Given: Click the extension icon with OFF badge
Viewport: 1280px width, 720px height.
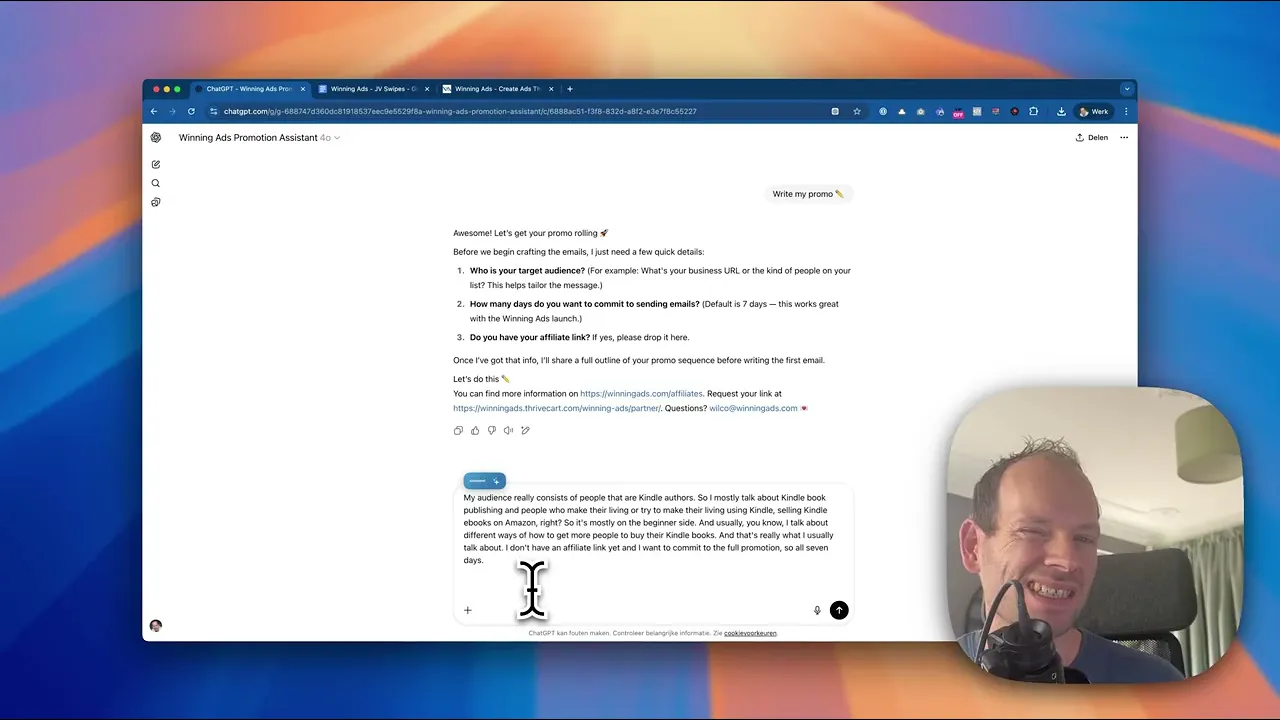Looking at the screenshot, I should pyautogui.click(x=958, y=112).
